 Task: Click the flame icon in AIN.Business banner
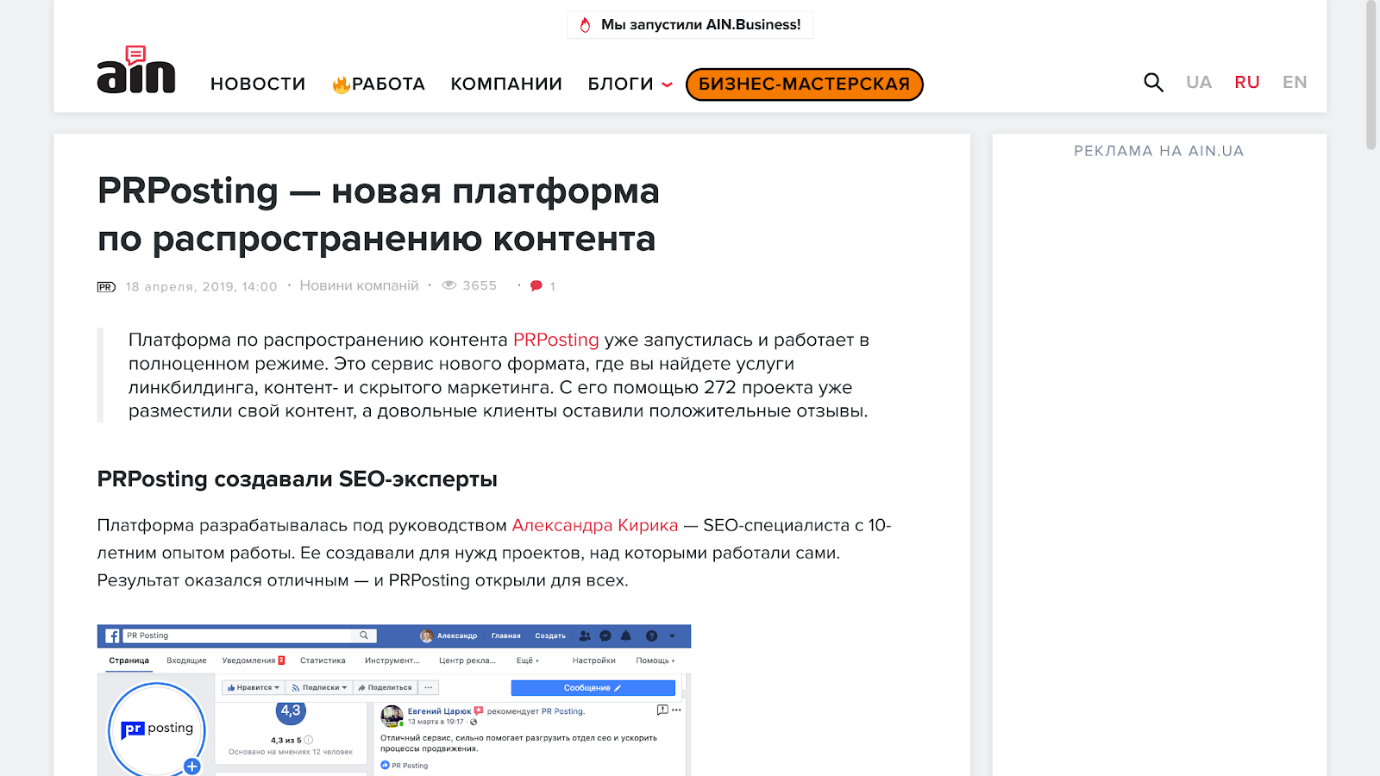point(585,25)
